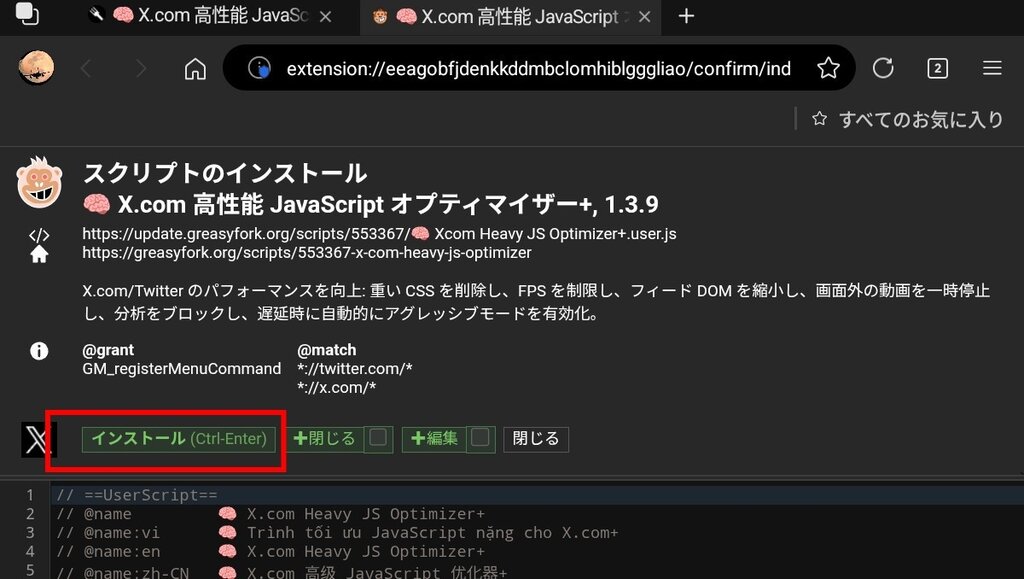Open a new browser tab
Screen dimensions: 1024x579
[x=686, y=16]
